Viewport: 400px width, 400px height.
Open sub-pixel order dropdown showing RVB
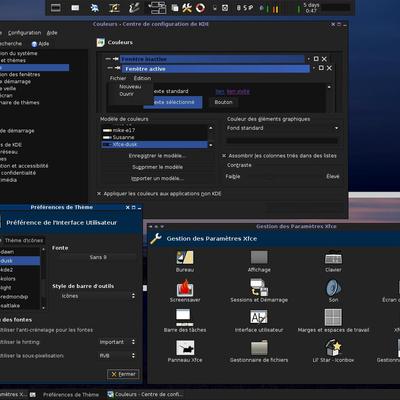pos(117,356)
